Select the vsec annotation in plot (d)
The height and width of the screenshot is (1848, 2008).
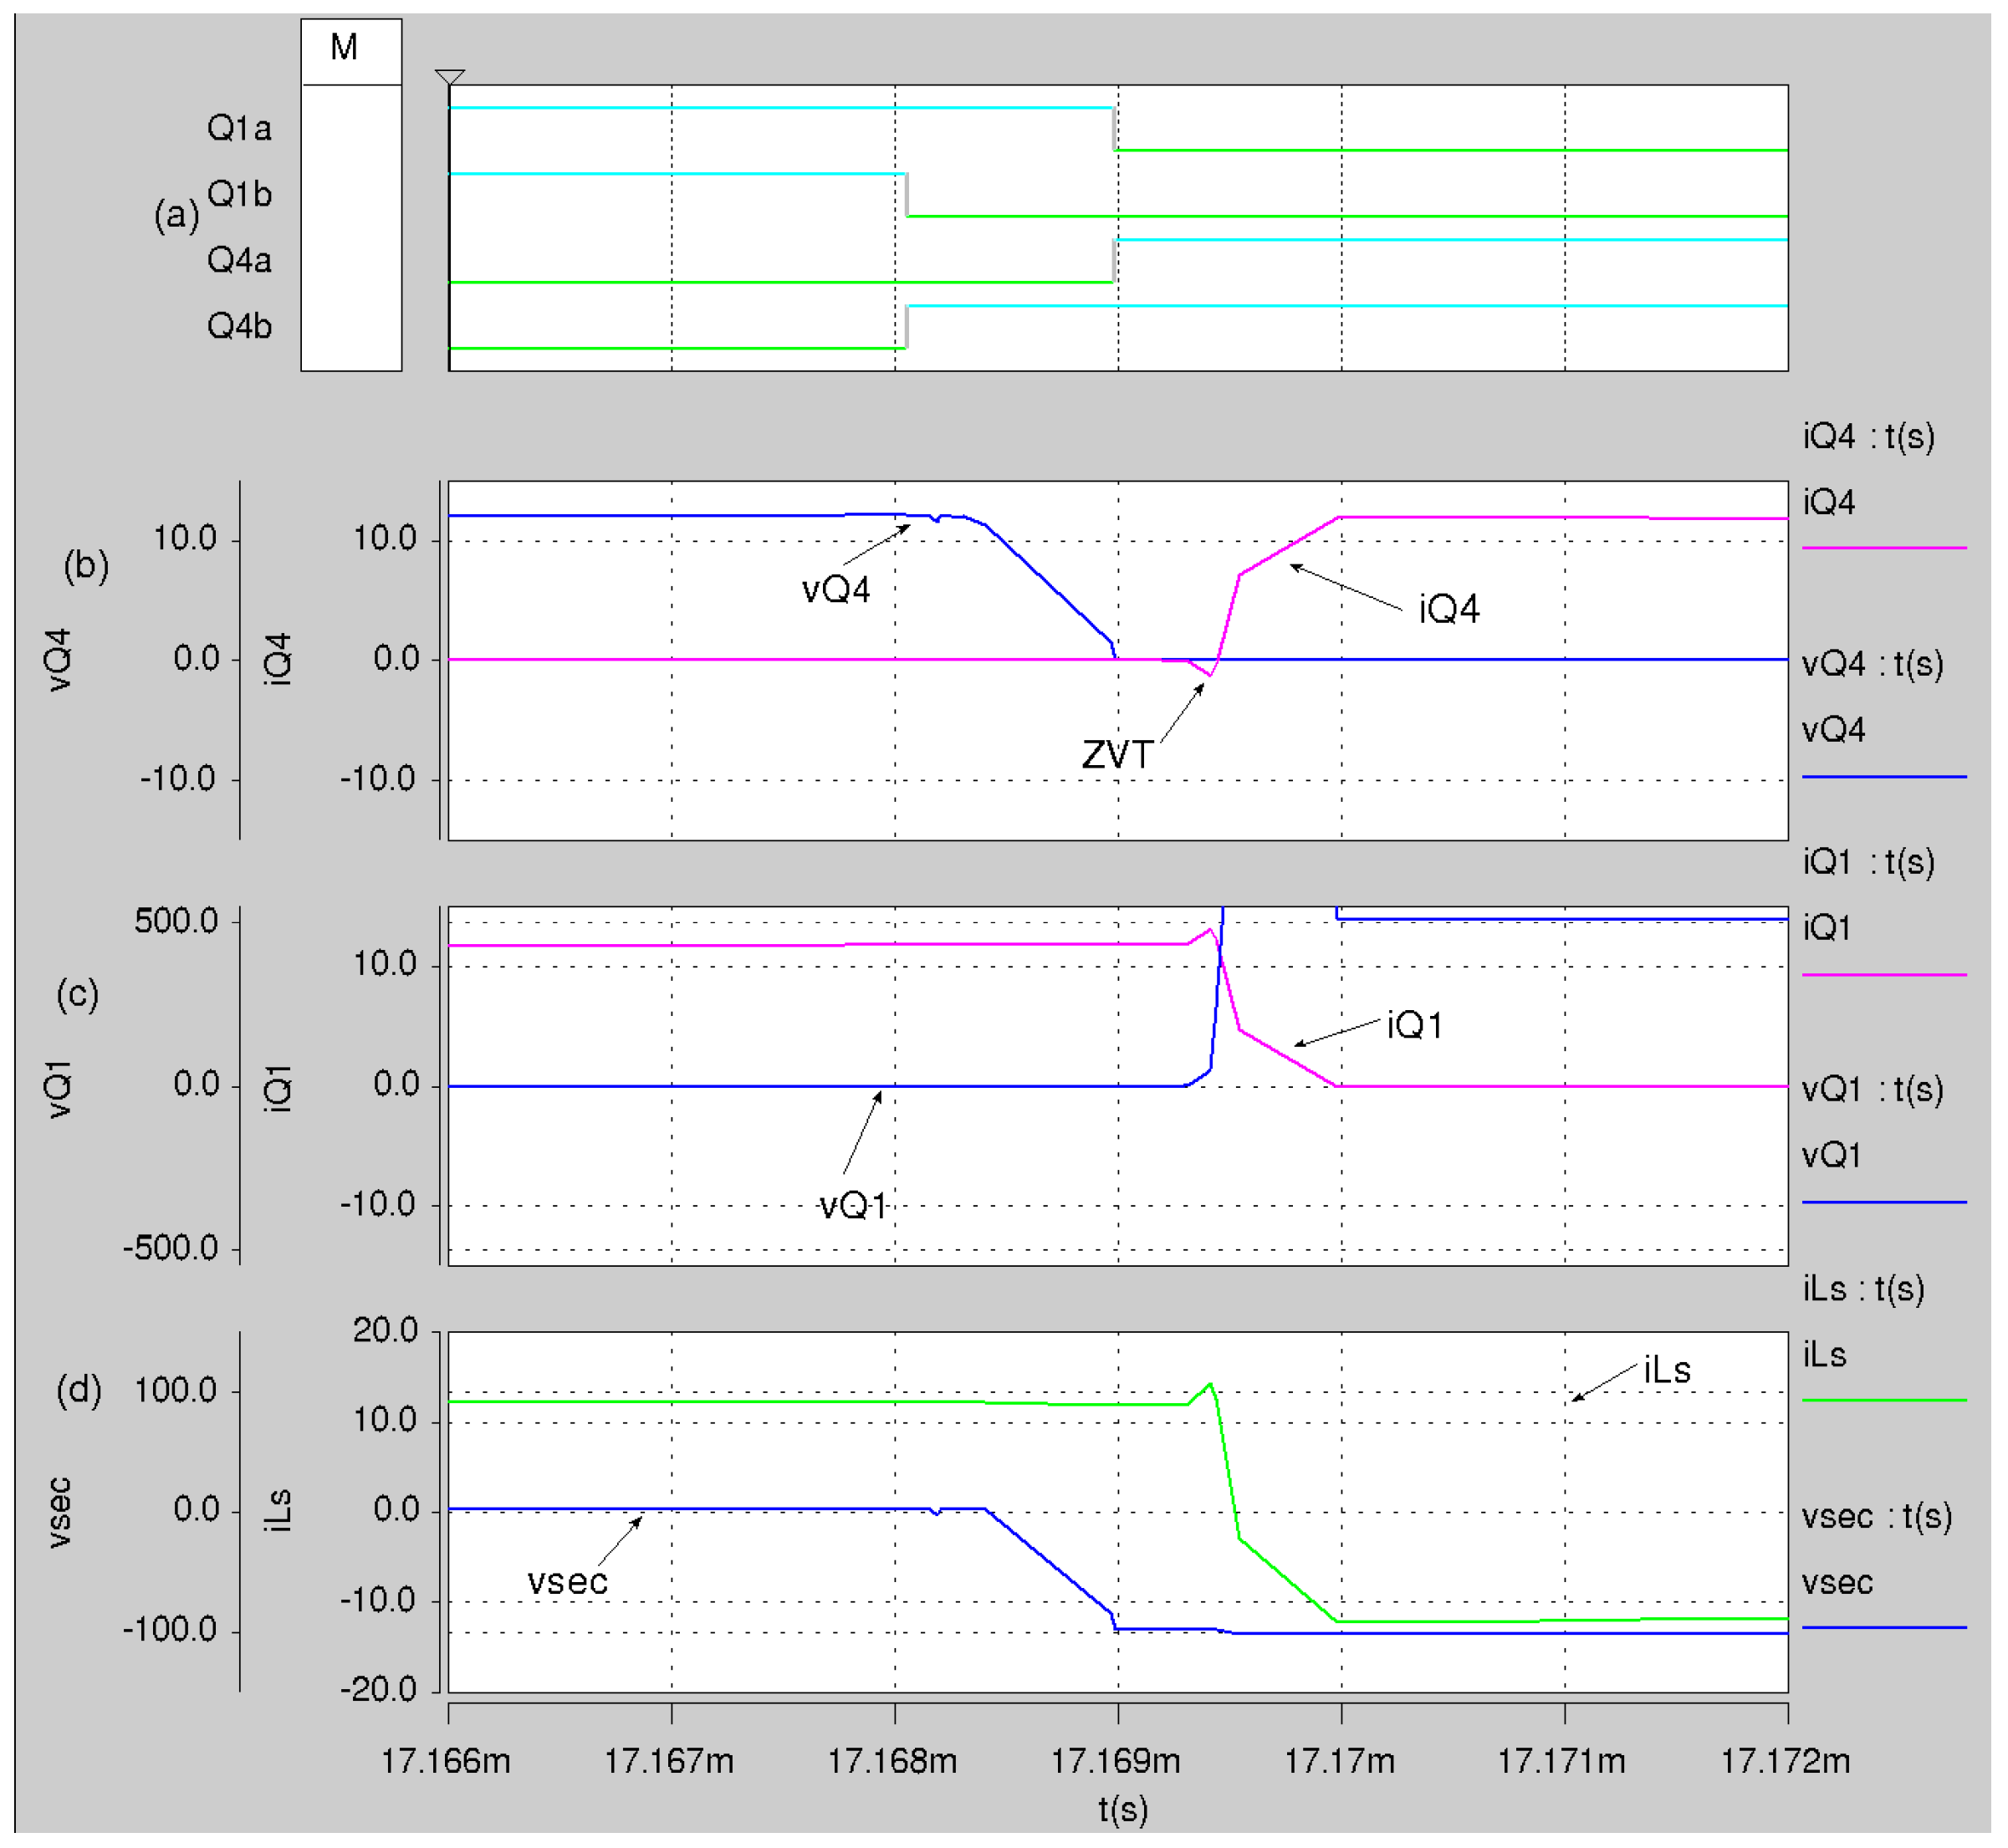click(567, 1582)
